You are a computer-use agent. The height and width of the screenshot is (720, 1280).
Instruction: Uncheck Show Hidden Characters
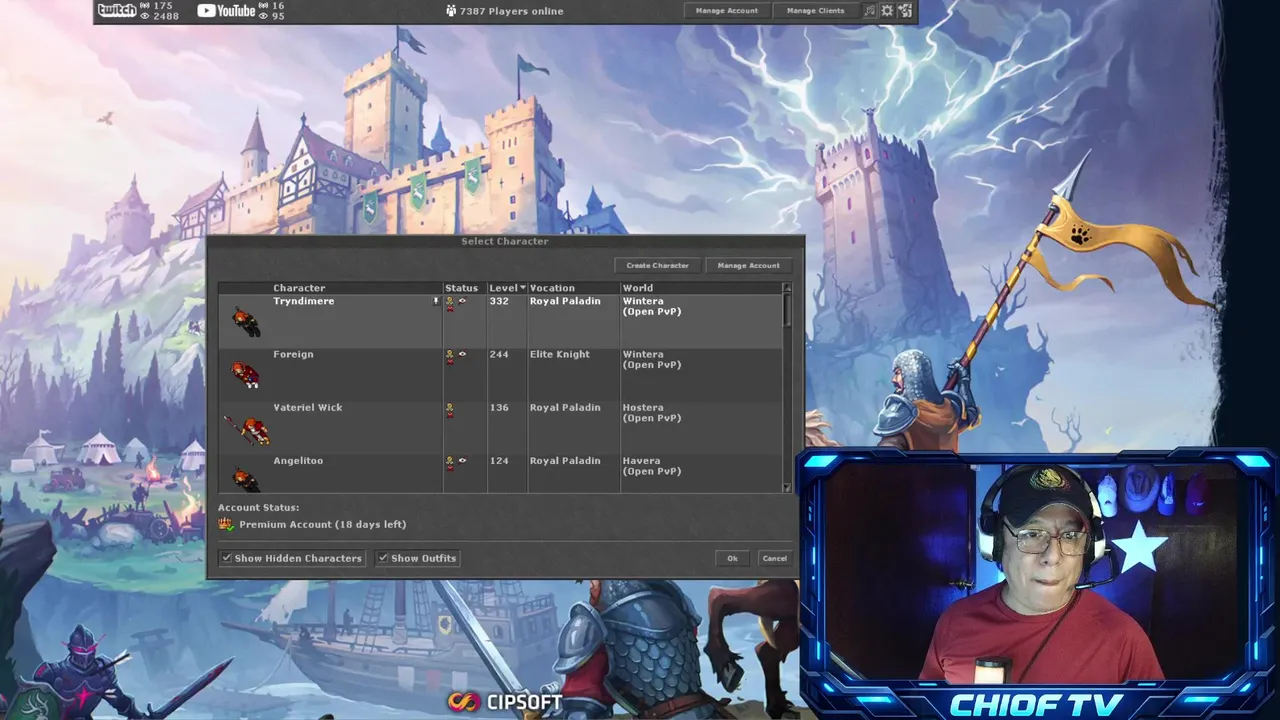click(x=227, y=558)
